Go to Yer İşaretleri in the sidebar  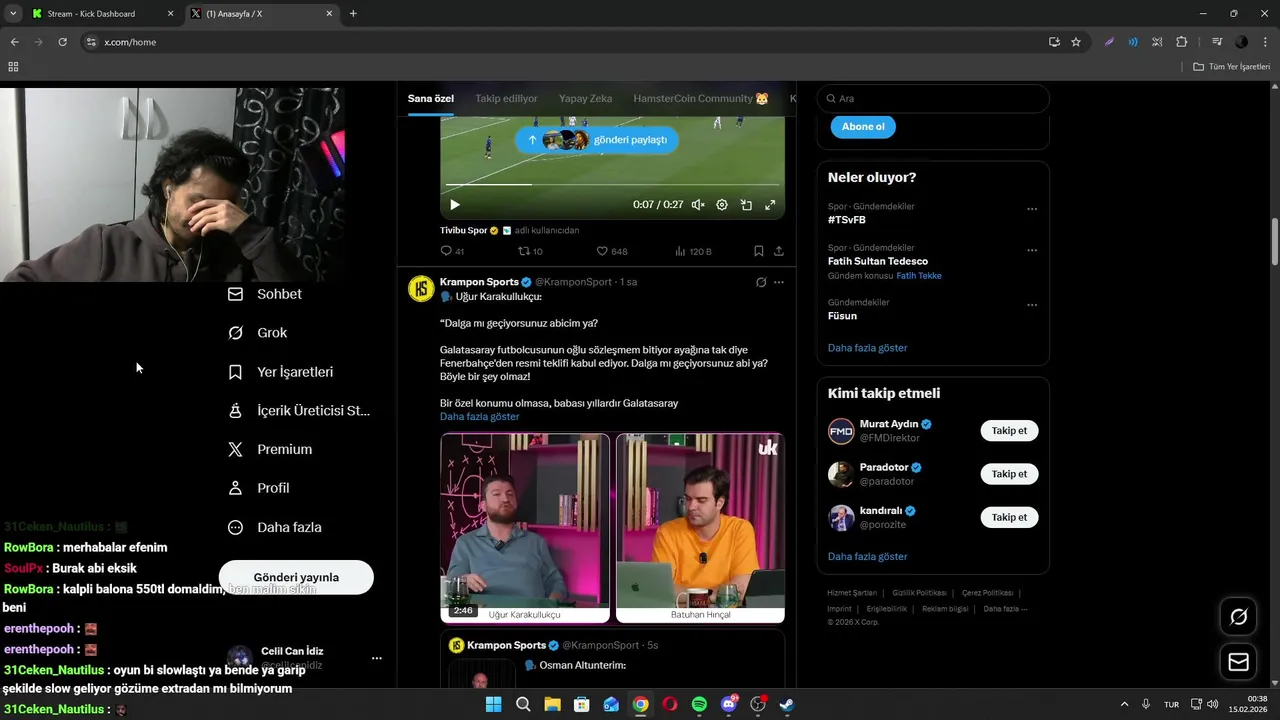[281, 372]
